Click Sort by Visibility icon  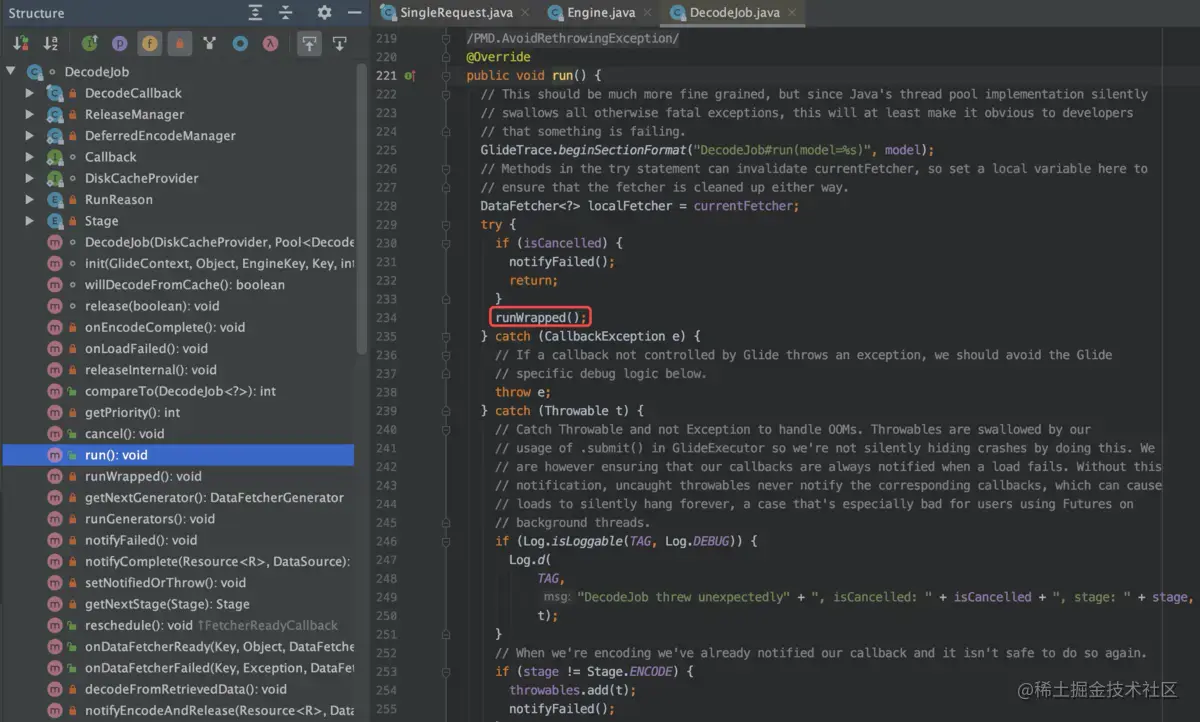click(20, 43)
